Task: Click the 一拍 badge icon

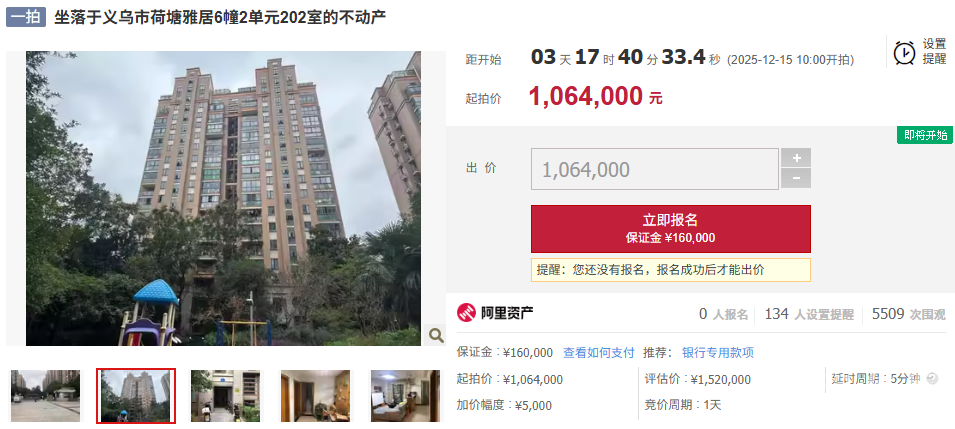Action: point(26,17)
